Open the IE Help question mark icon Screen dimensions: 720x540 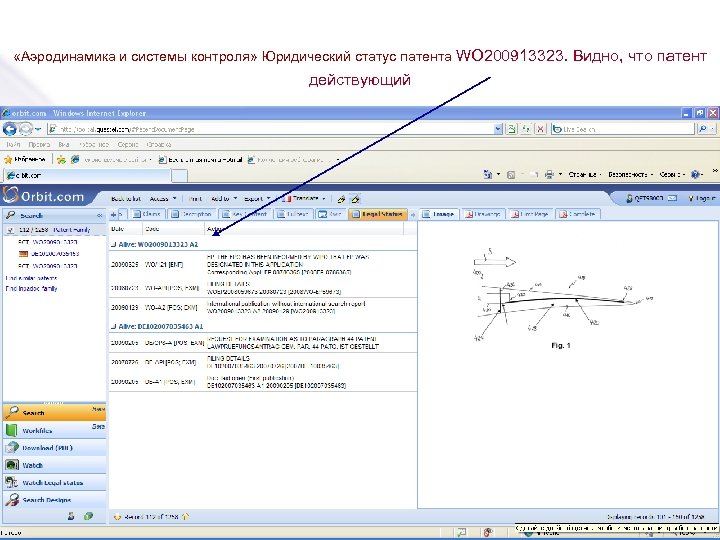tap(695, 174)
